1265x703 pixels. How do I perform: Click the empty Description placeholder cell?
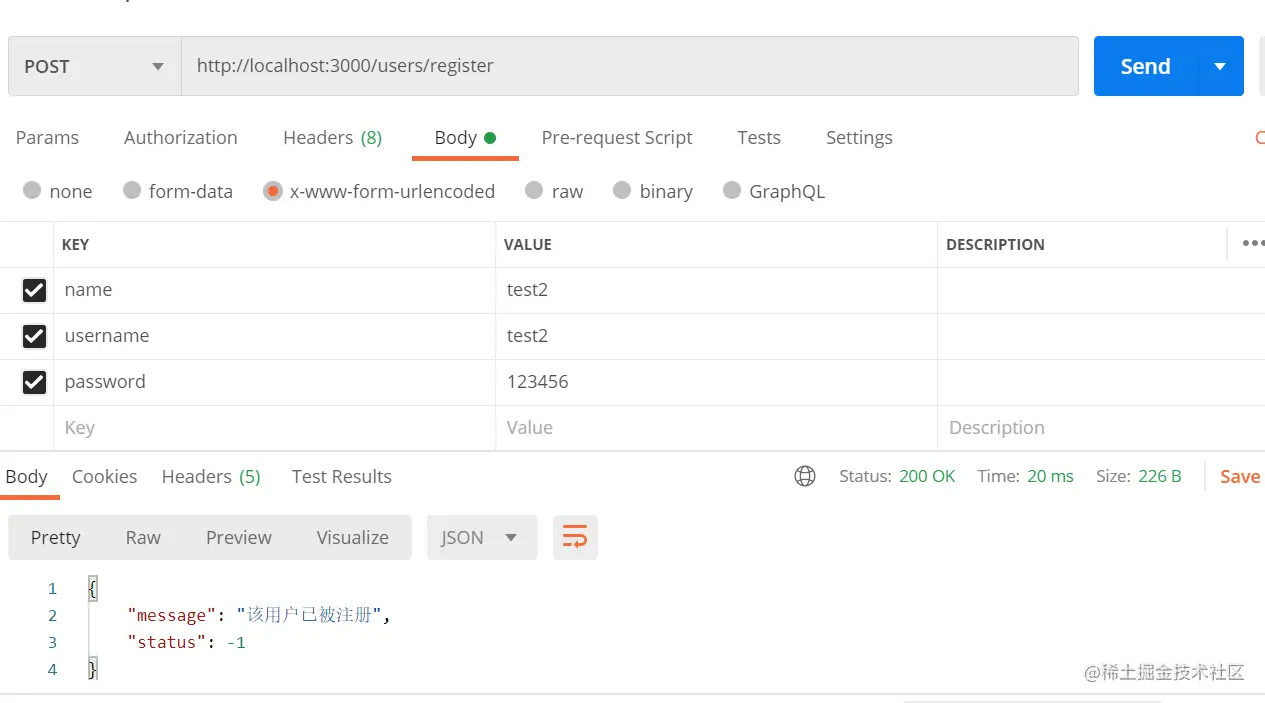click(1101, 428)
